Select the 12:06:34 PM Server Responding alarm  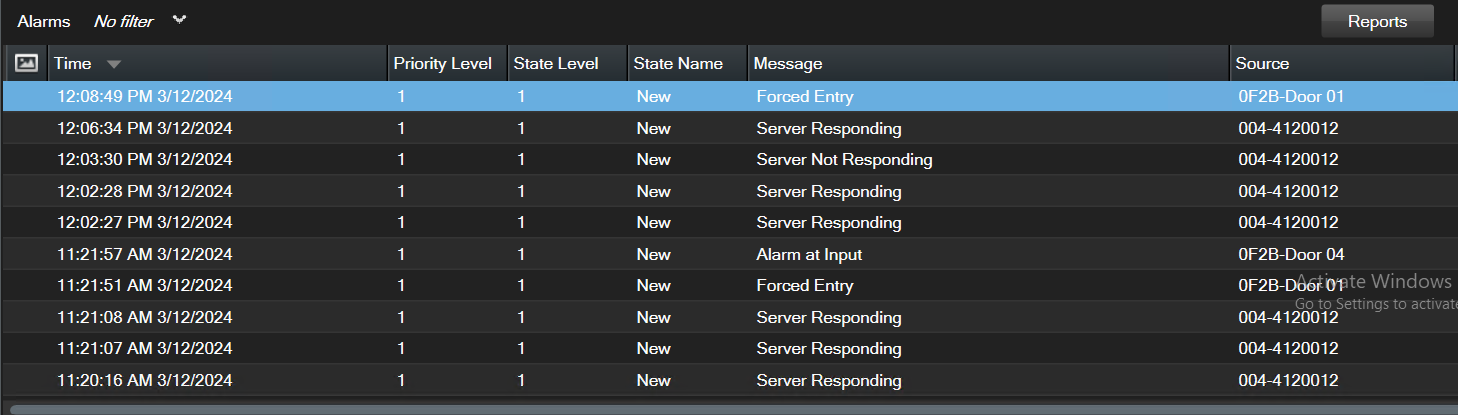(828, 128)
